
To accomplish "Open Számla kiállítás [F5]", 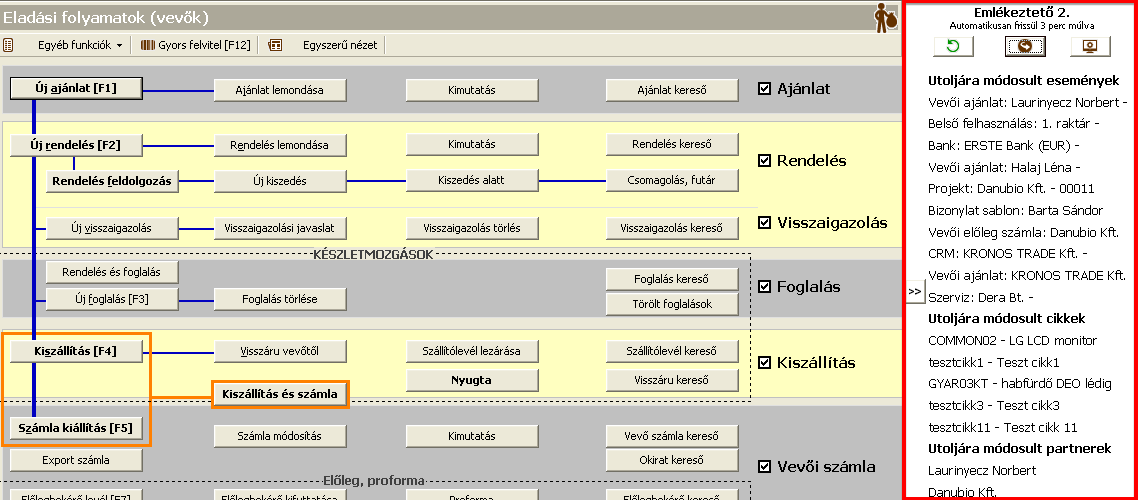I will pyautogui.click(x=76, y=429).
